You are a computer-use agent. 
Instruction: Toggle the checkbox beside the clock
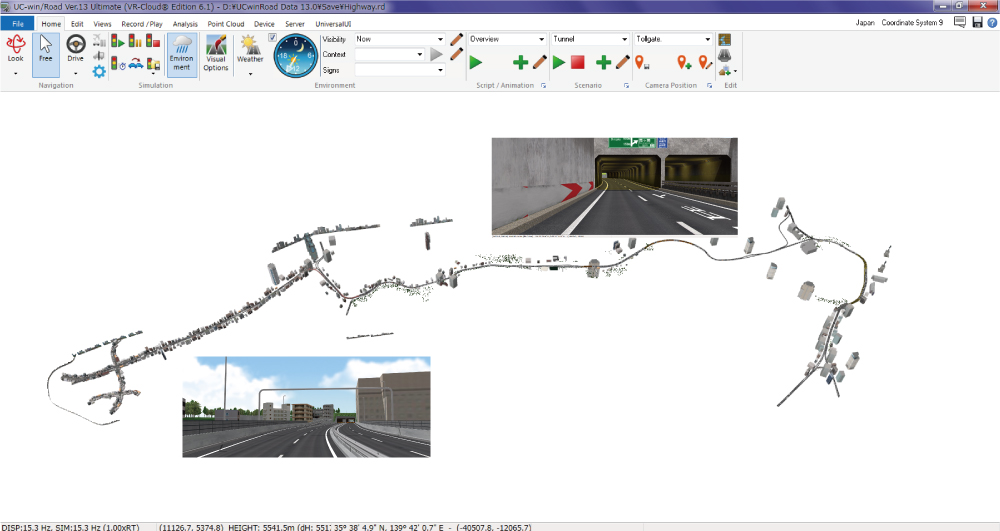click(x=272, y=38)
